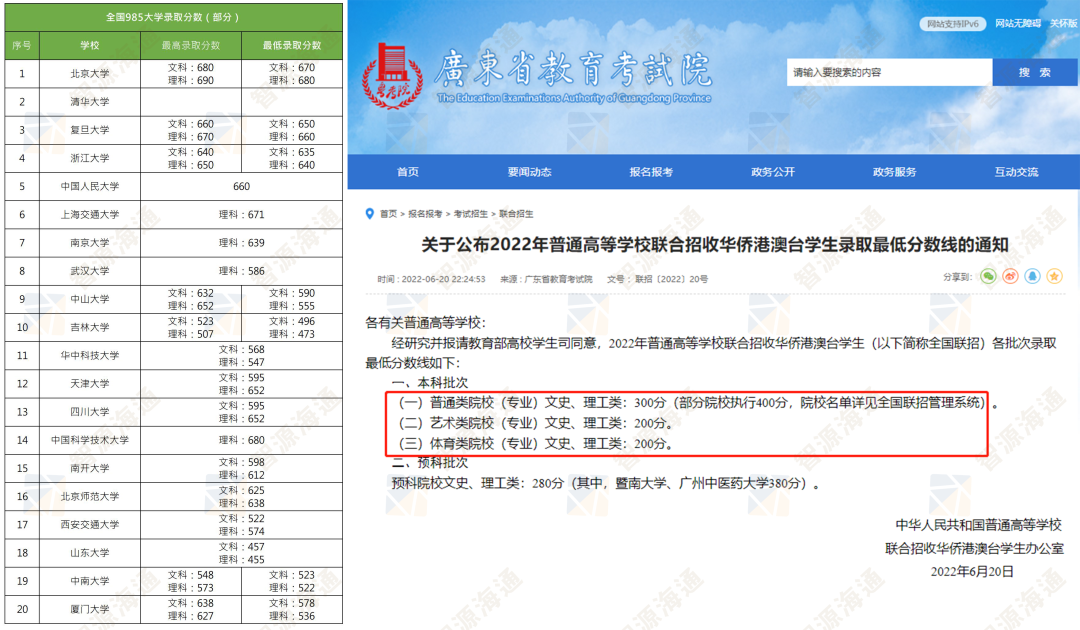
Task: Click the 体育类院校 200分 line
Action: point(535,443)
